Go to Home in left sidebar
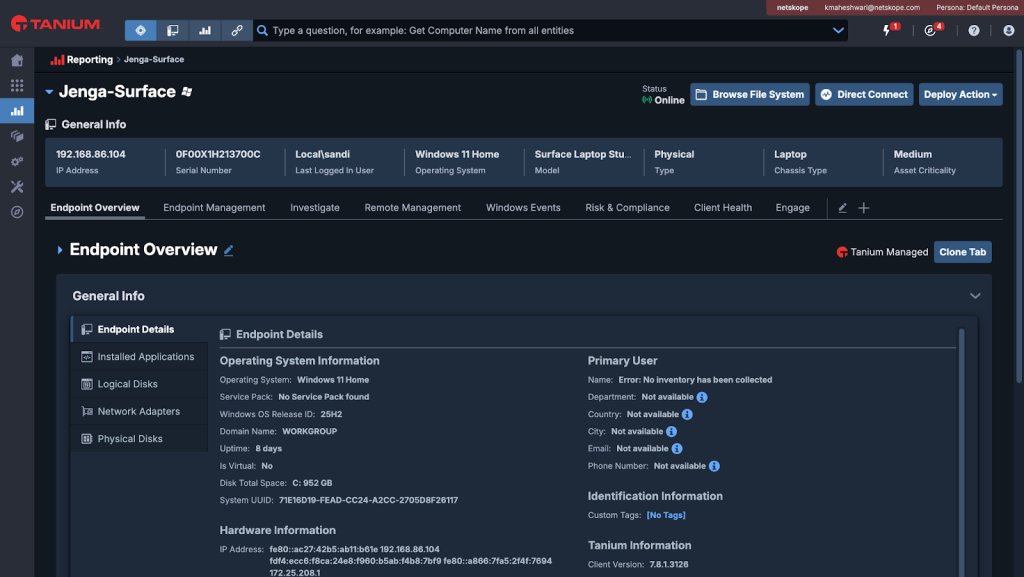 pyautogui.click(x=17, y=61)
